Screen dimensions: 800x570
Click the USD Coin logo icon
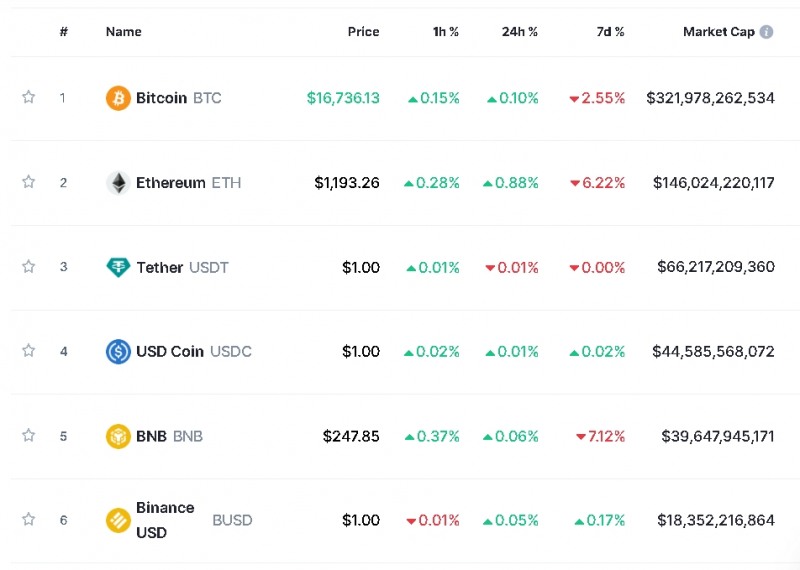coord(118,352)
